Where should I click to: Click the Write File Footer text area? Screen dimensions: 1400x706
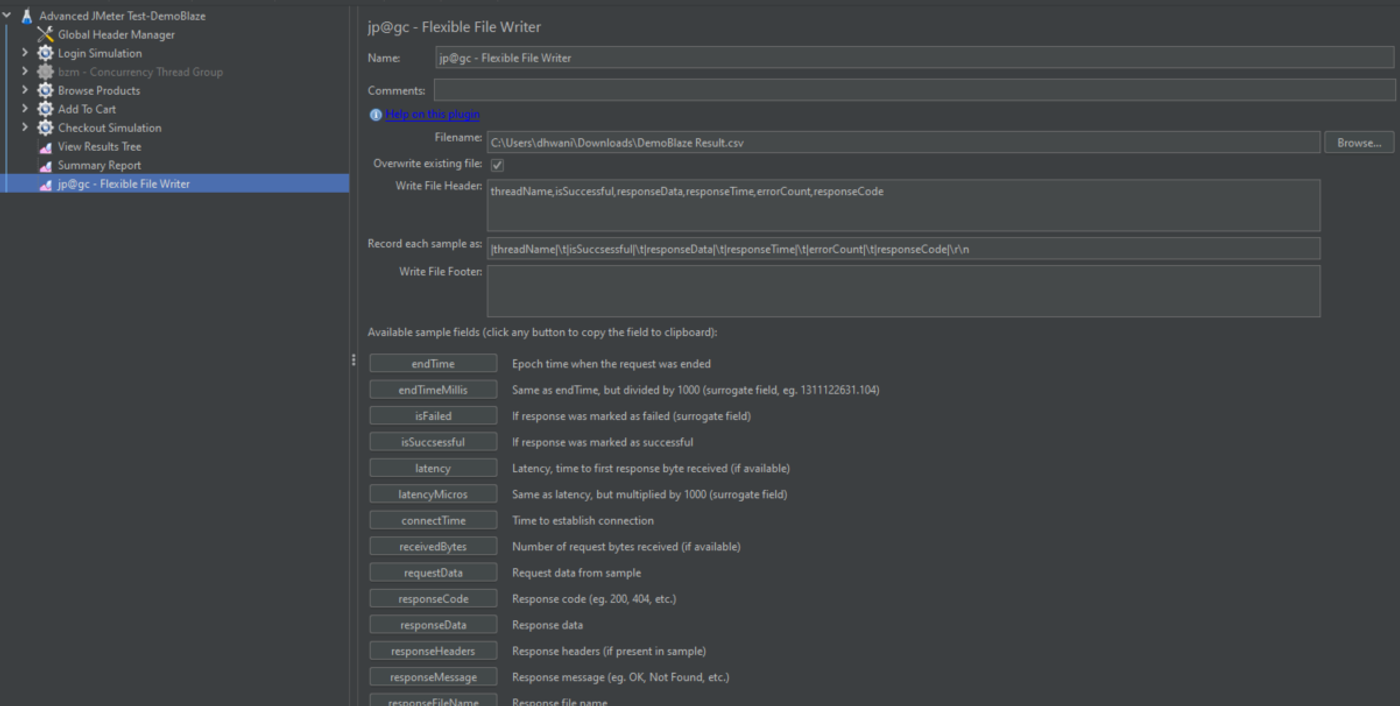point(903,291)
